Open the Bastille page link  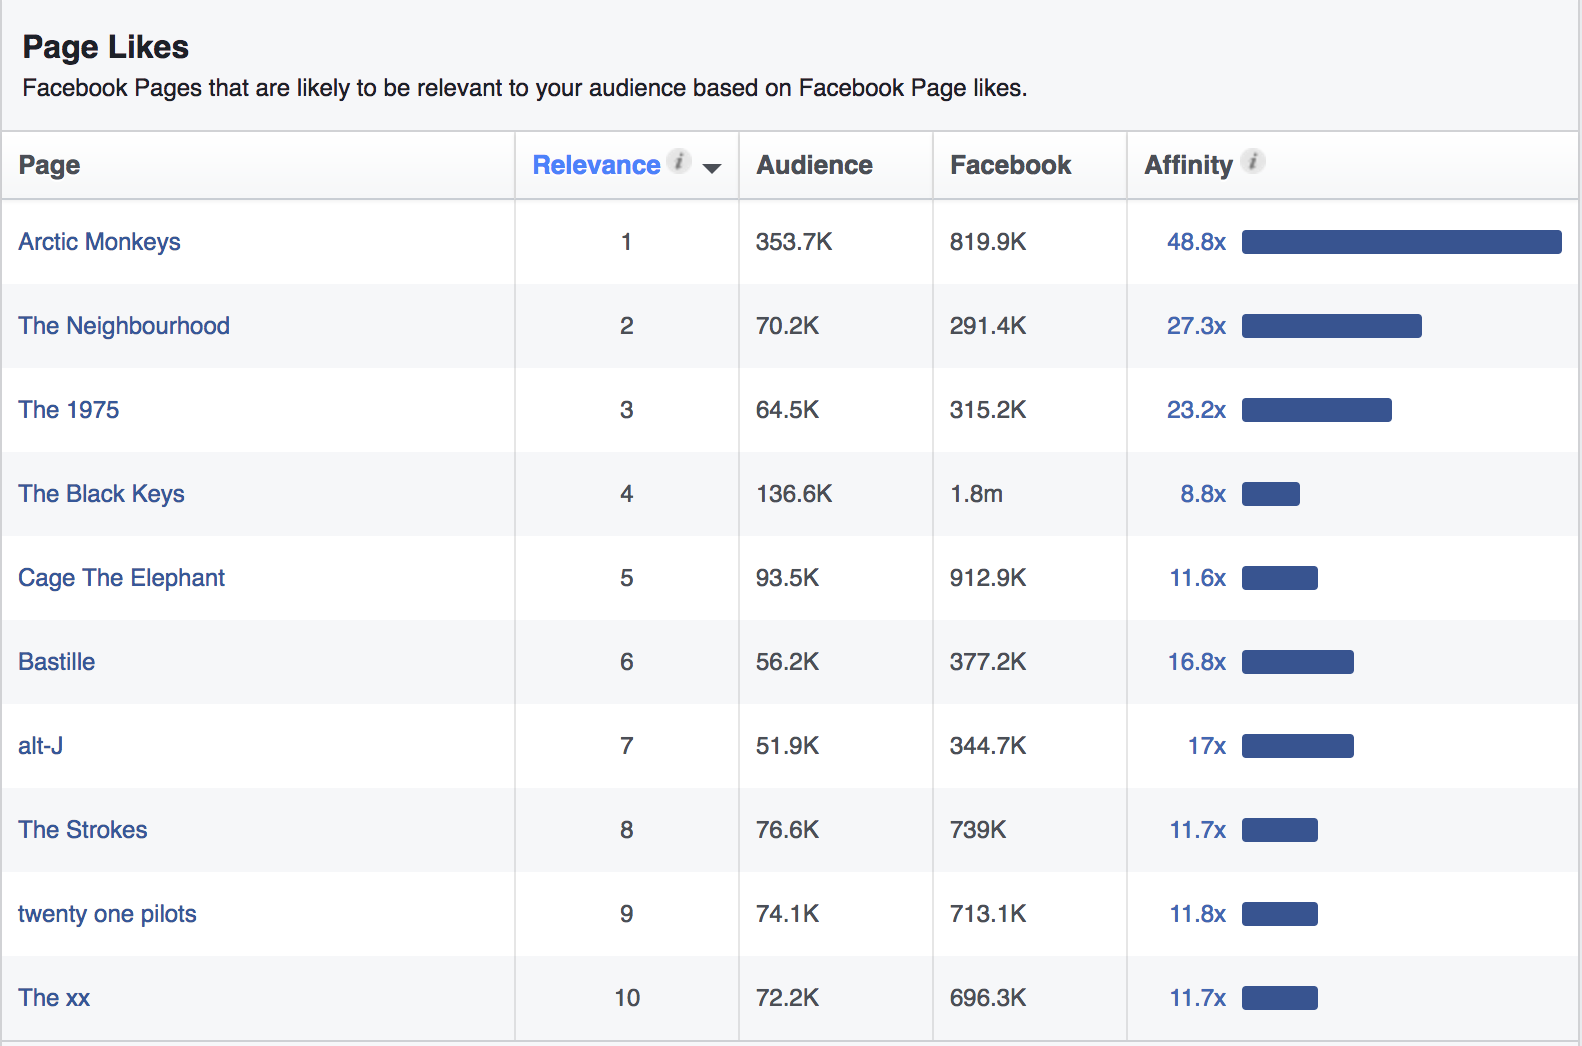[x=56, y=662]
